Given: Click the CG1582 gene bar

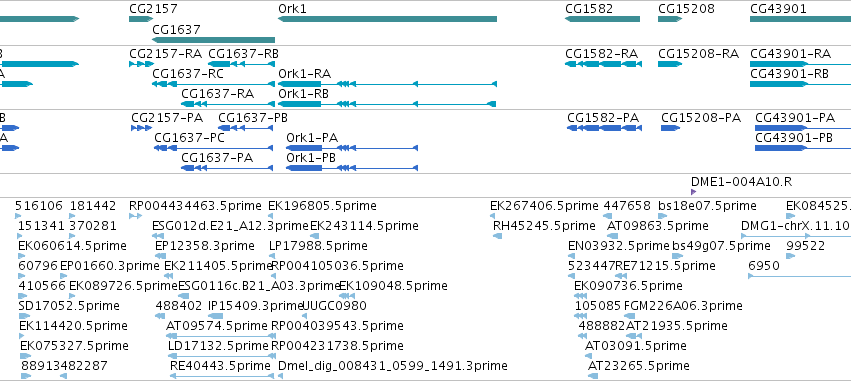Looking at the screenshot, I should pyautogui.click(x=602, y=19).
